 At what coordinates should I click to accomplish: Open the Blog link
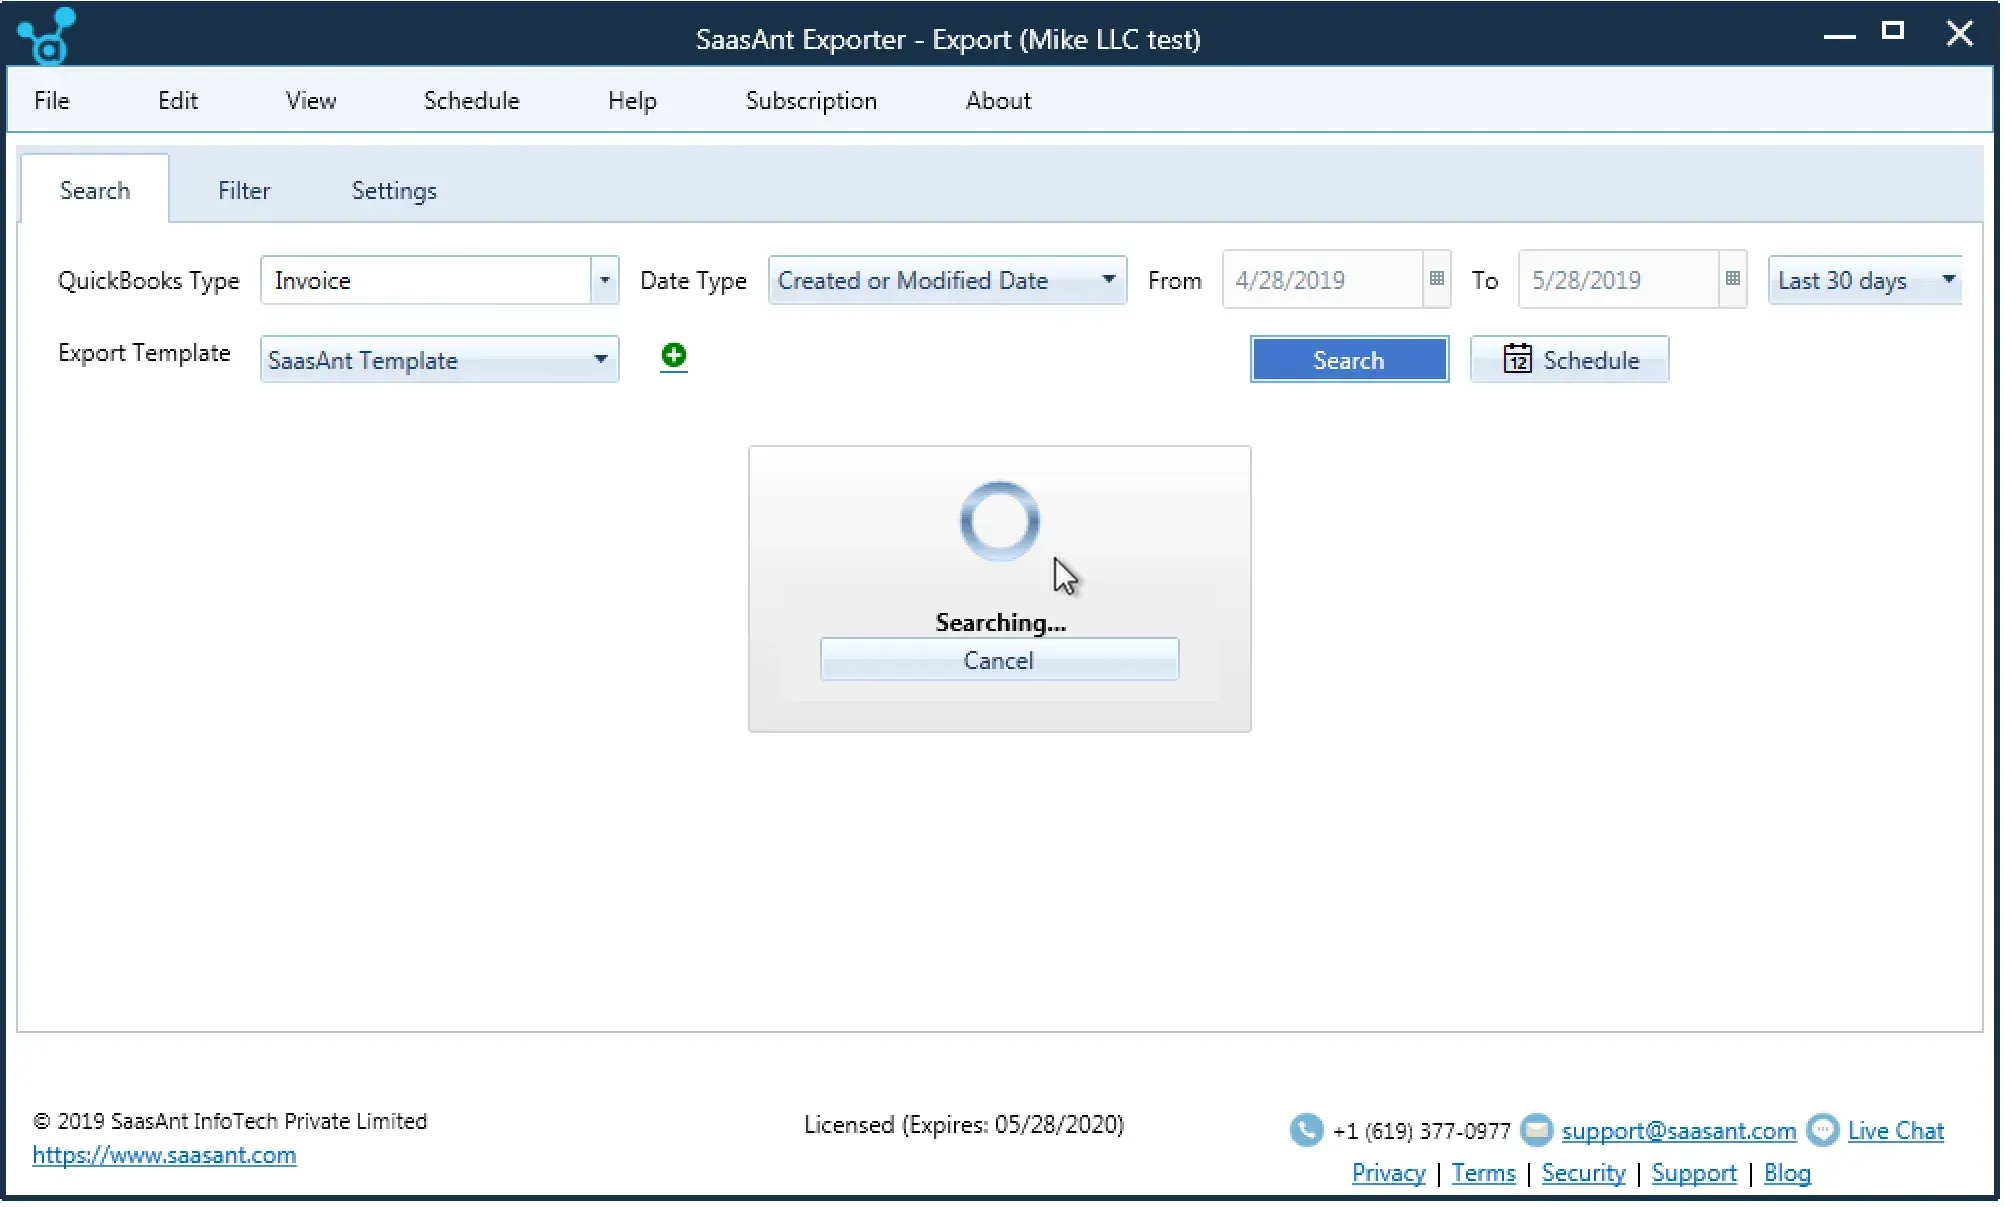click(1787, 1173)
